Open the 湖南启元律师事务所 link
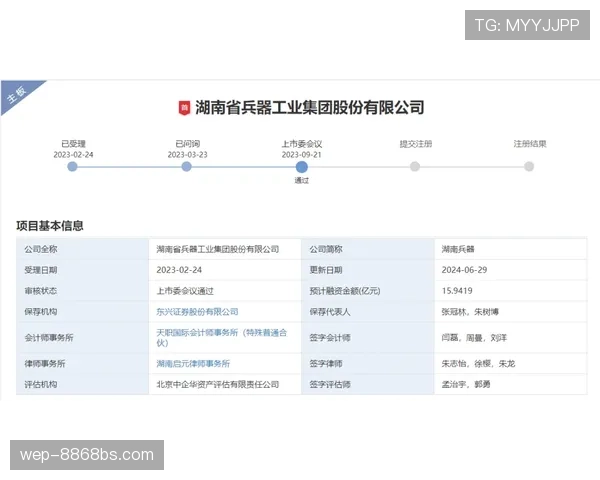Viewport: 600px width, 480px height. [193, 364]
